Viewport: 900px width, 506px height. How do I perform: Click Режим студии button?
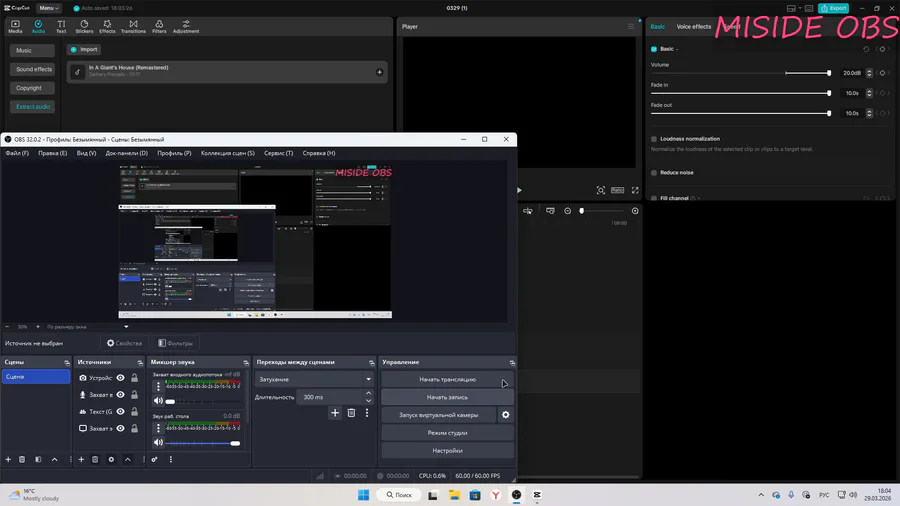(x=447, y=433)
